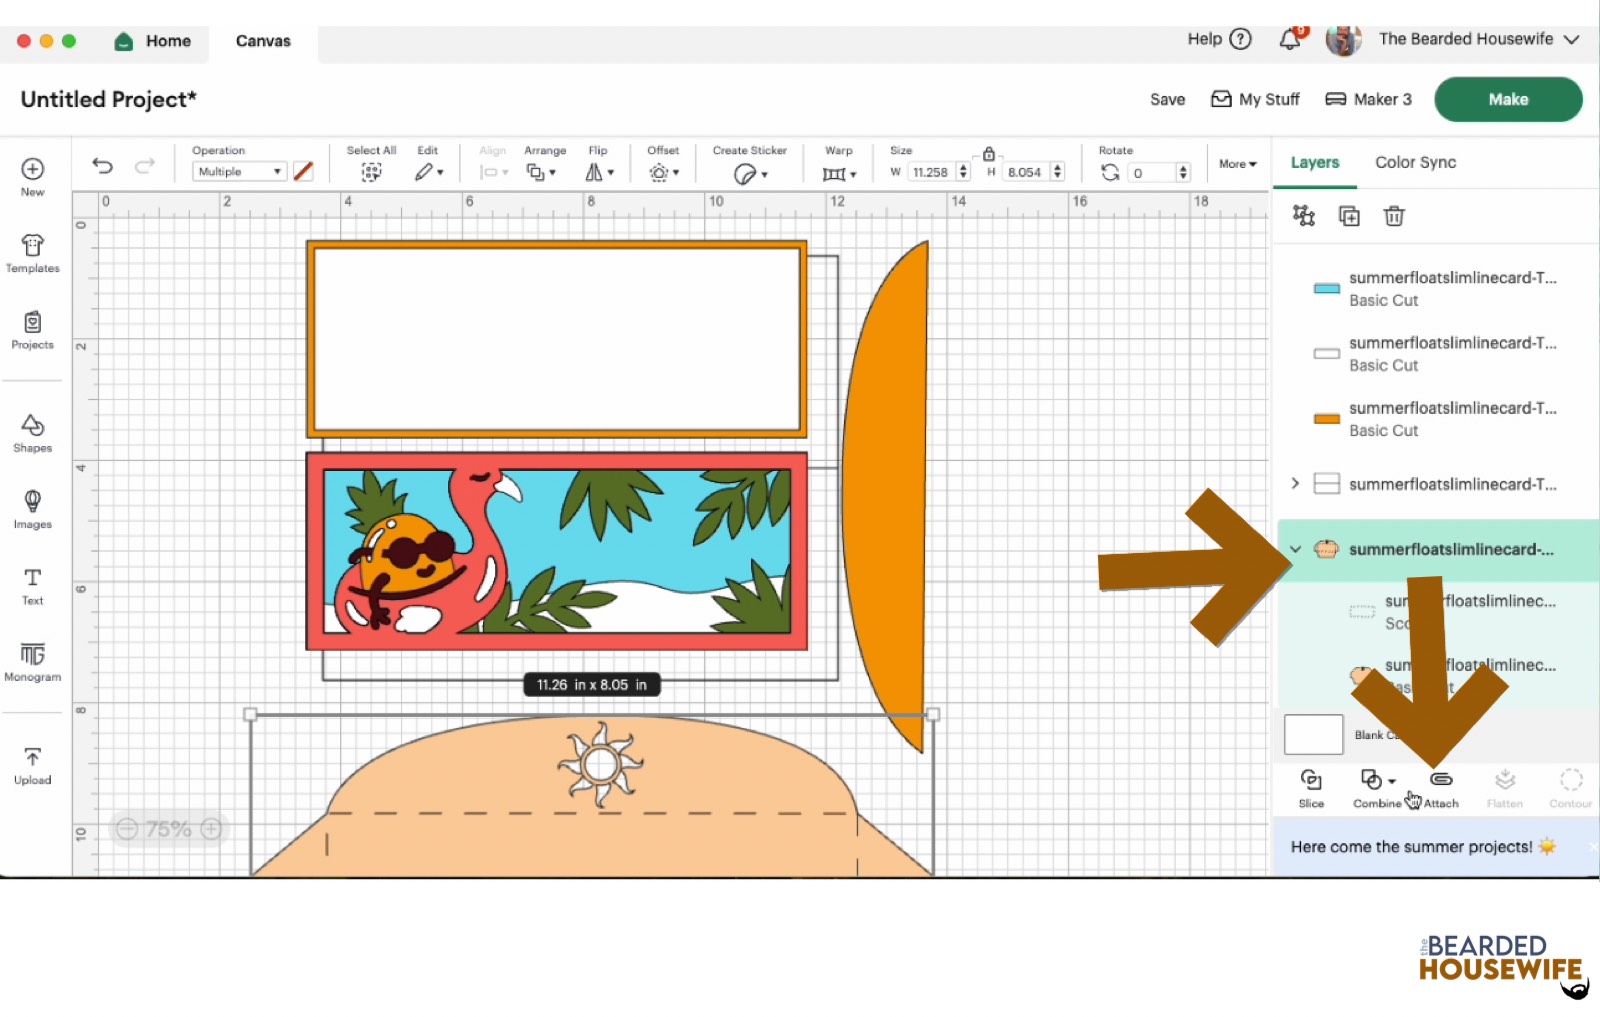Screen dimensions: 1600x1017
Task: Collapse the highlighted summerfloatslimlinecard group chevron
Action: point(1297,549)
